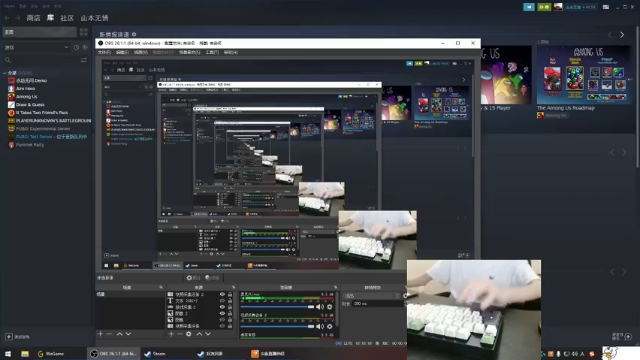Add a new scene with plus icon
The width and height of the screenshot is (640, 360).
click(x=100, y=334)
